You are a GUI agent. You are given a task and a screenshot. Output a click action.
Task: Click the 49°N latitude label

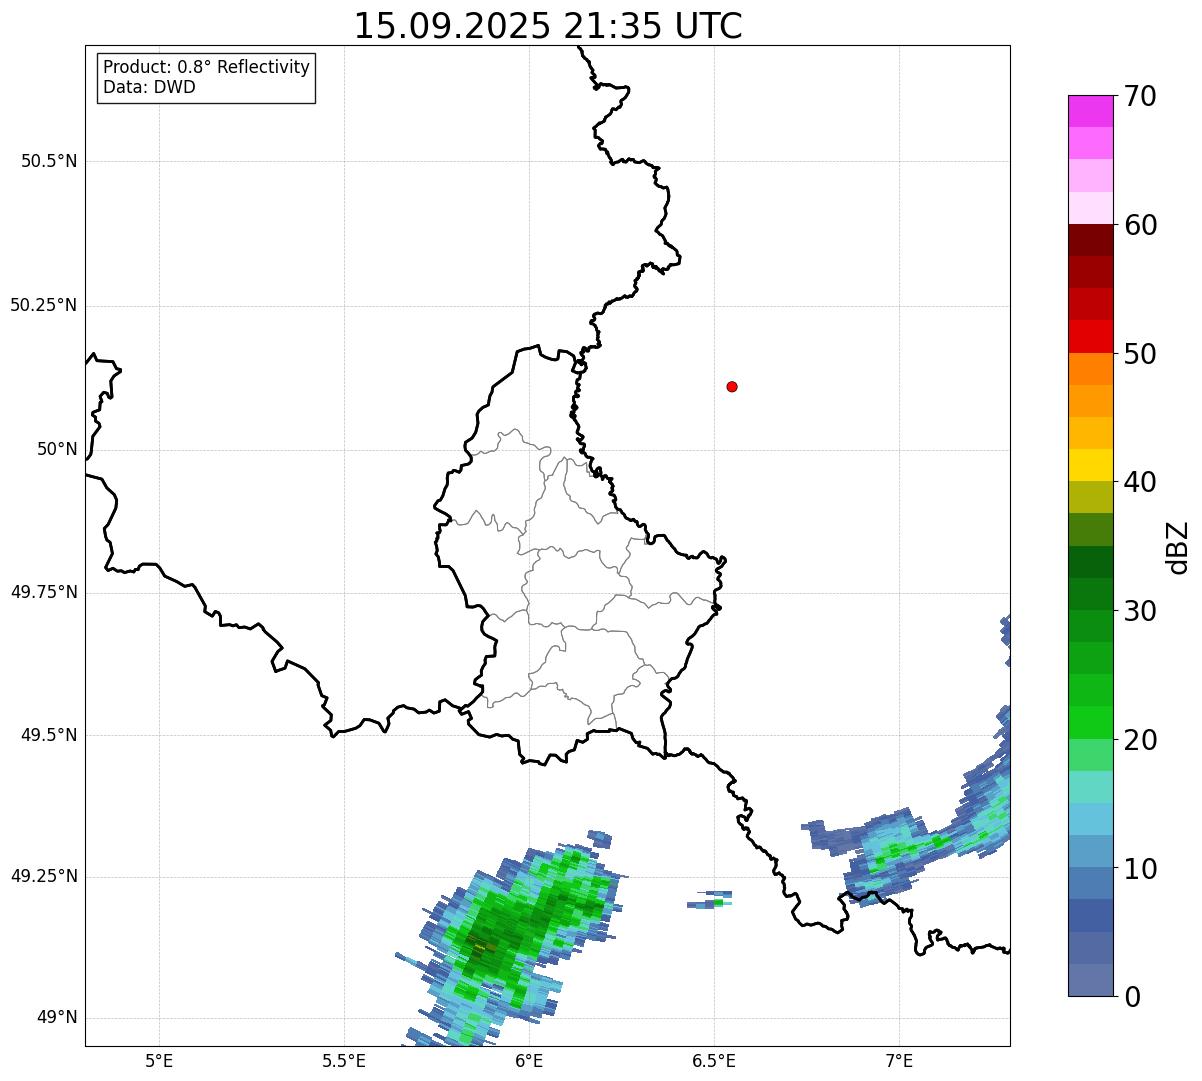[57, 1017]
